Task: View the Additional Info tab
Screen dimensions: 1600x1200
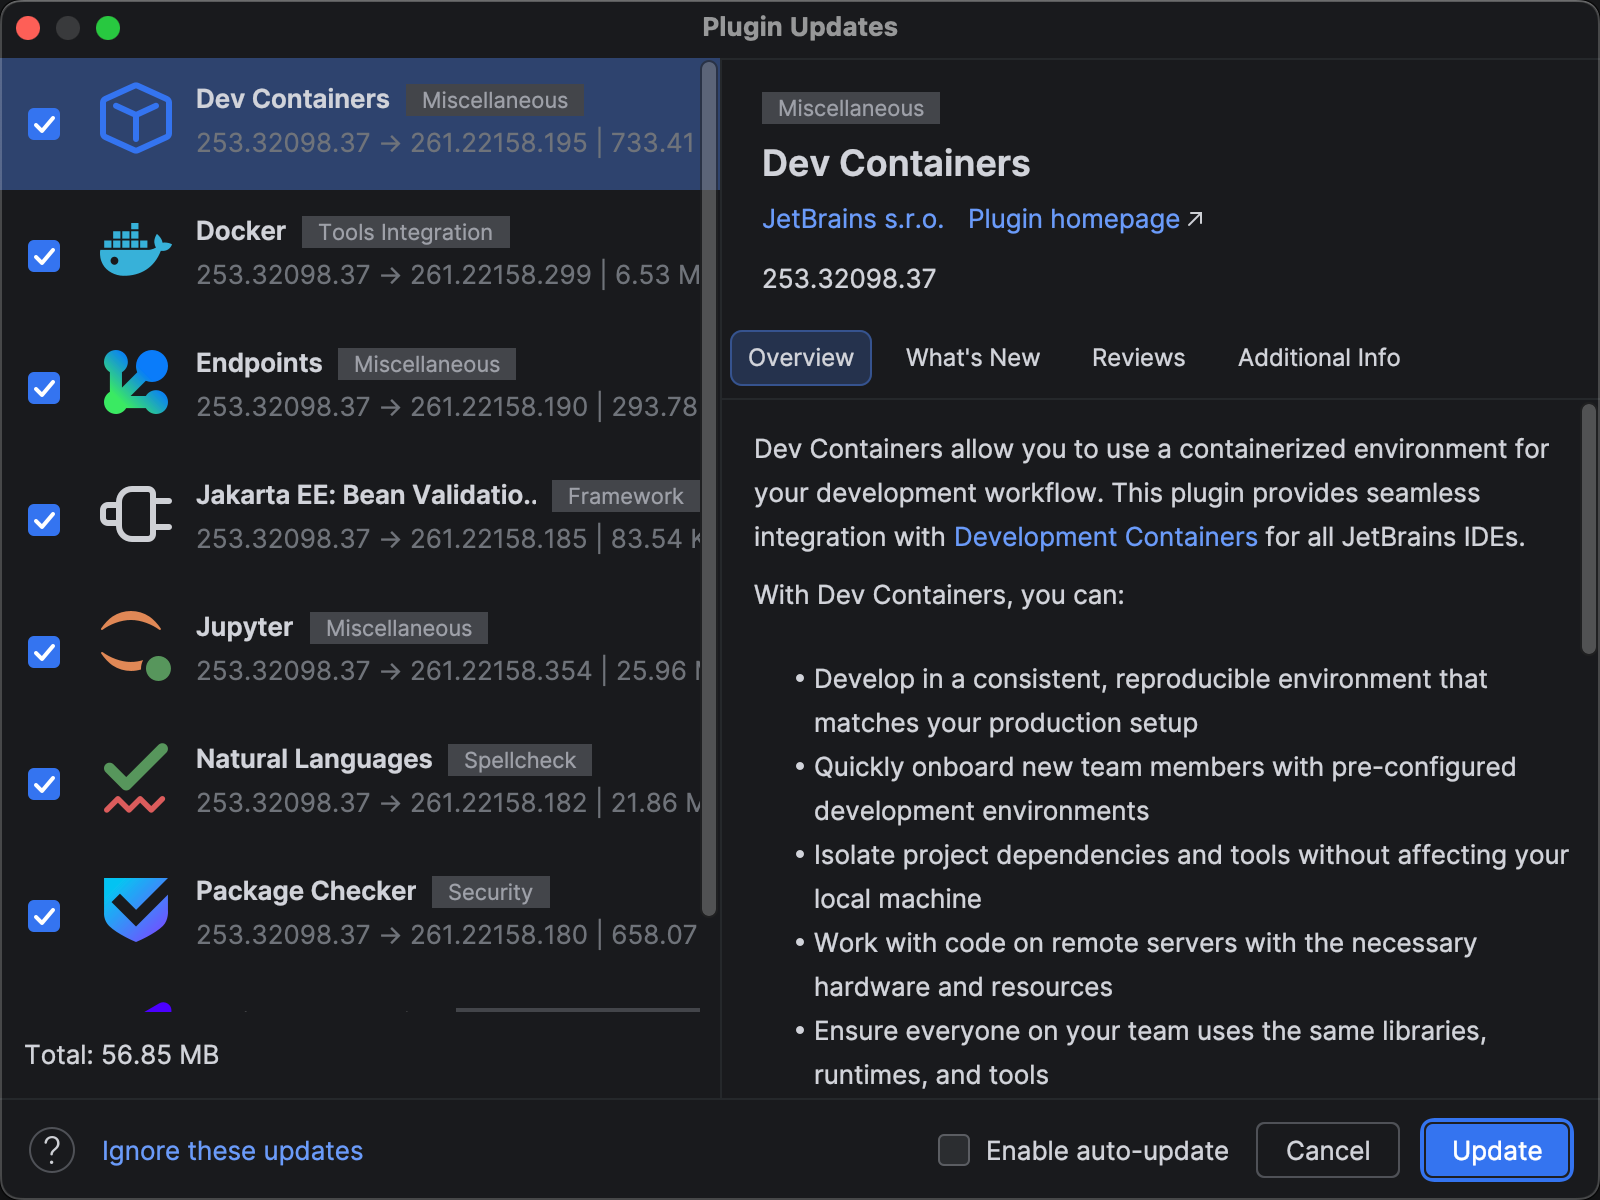Action: pyautogui.click(x=1318, y=357)
